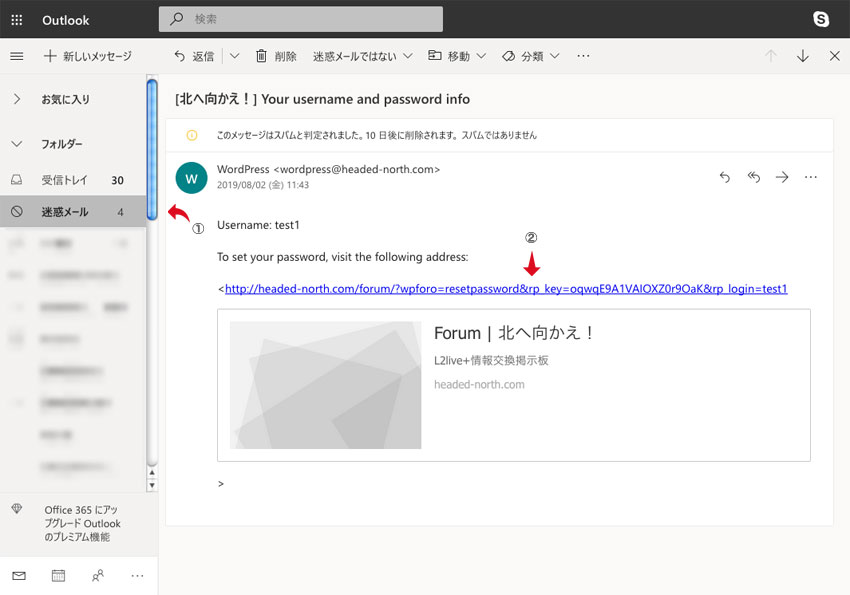Select the 受信トレイ inbox folder
Image resolution: width=850 pixels, height=595 pixels.
(x=65, y=180)
